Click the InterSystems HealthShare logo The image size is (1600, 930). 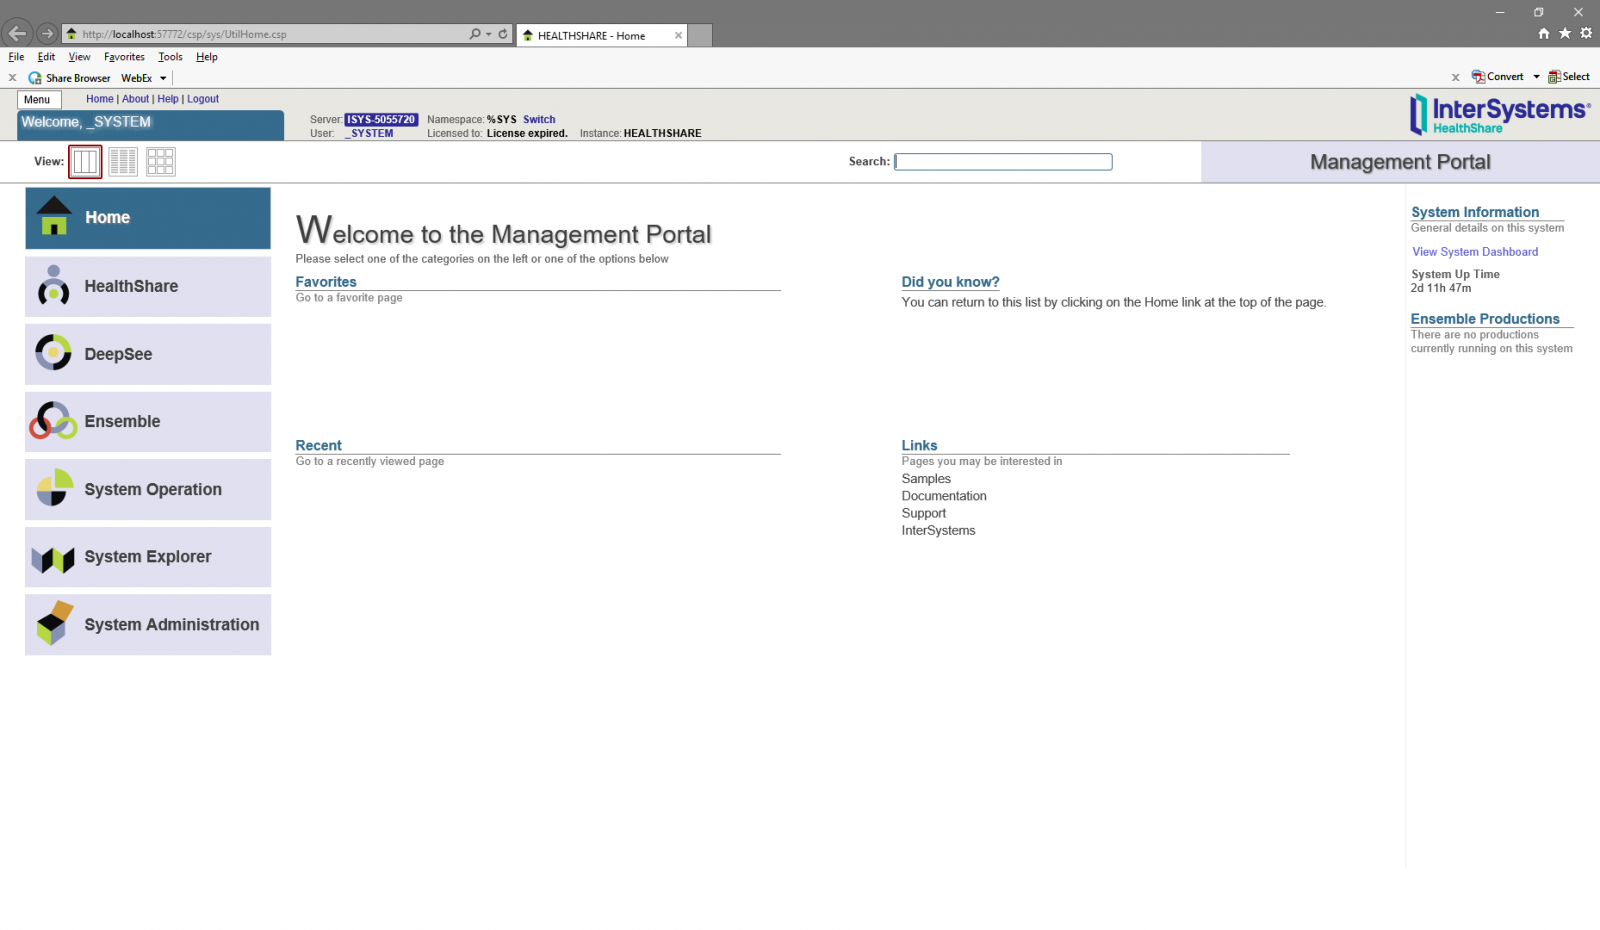(x=1499, y=114)
